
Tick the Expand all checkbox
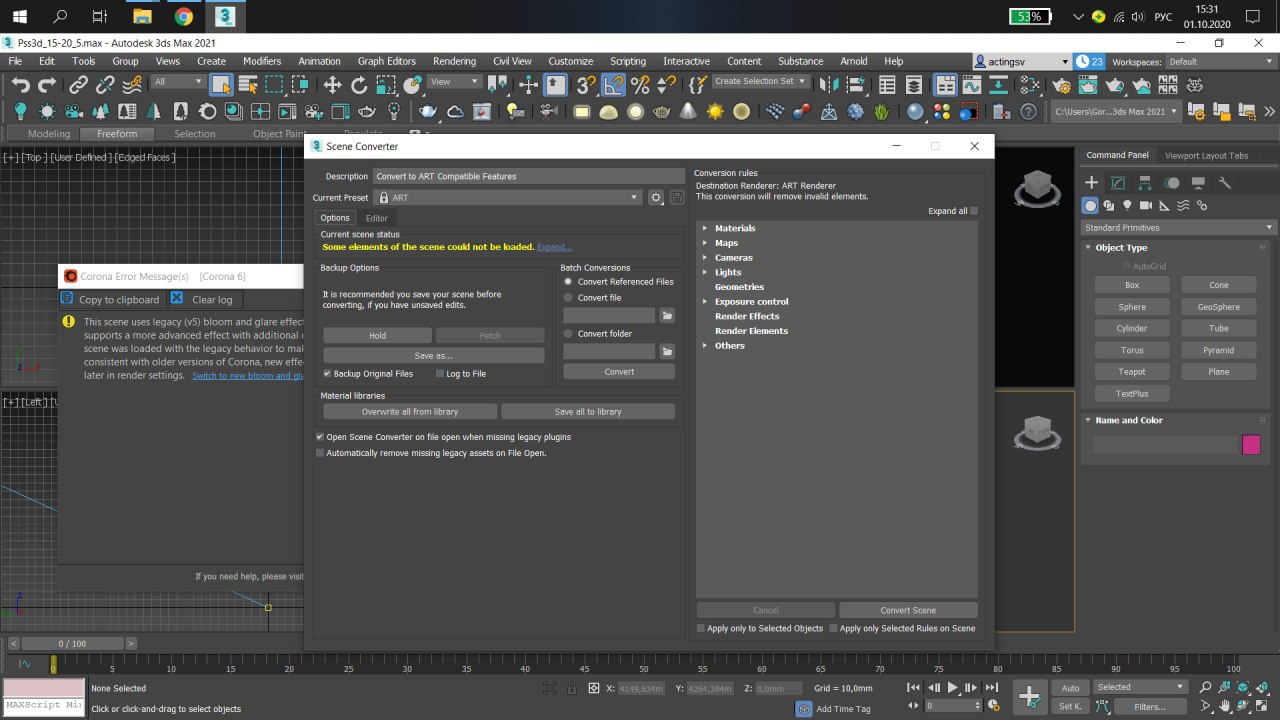click(x=974, y=211)
